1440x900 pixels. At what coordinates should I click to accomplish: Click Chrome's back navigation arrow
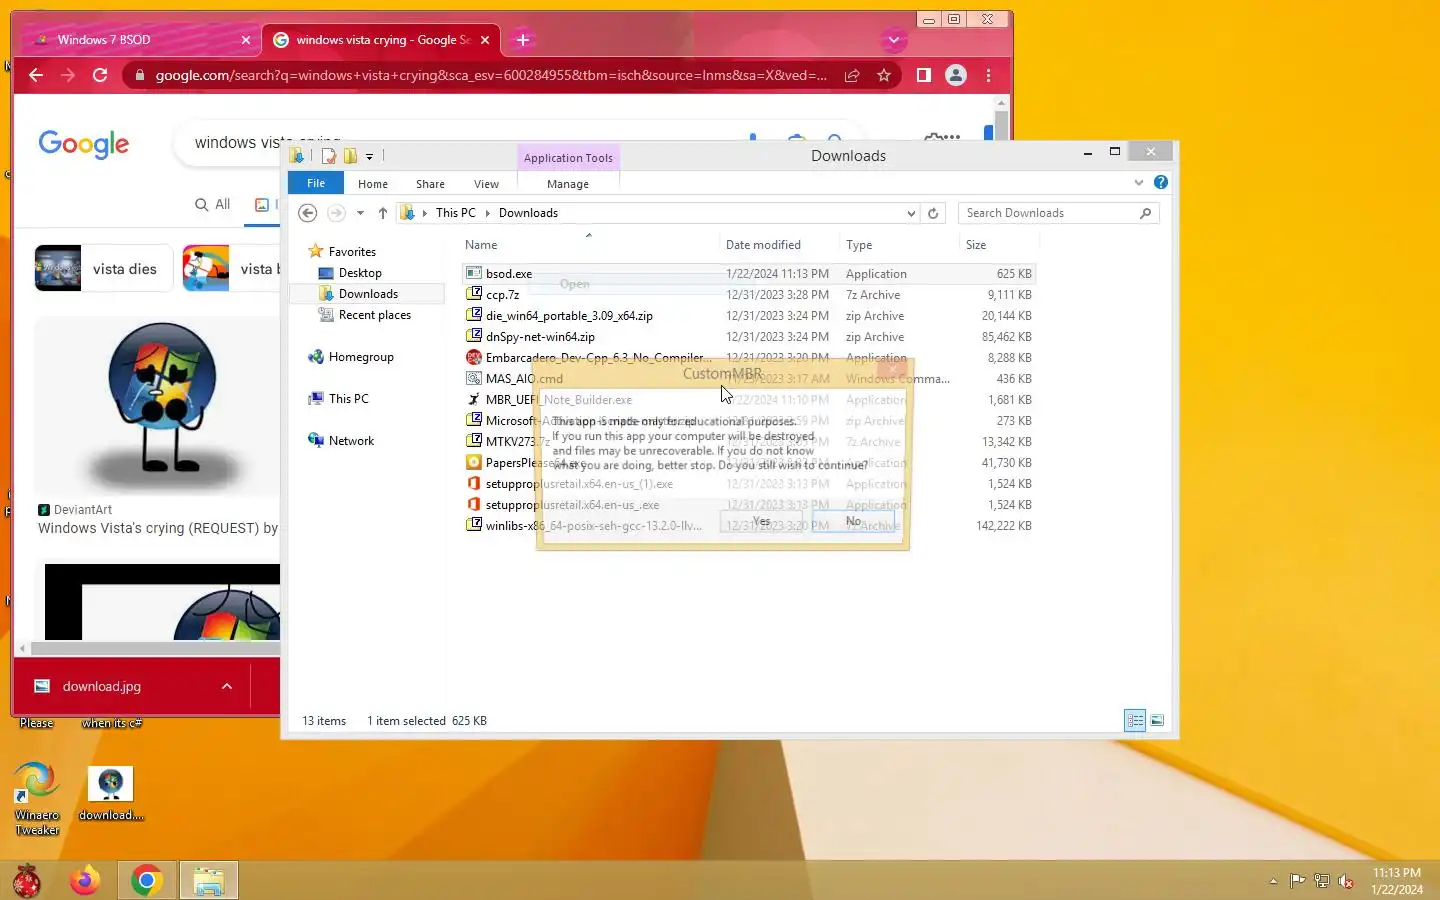coord(36,75)
